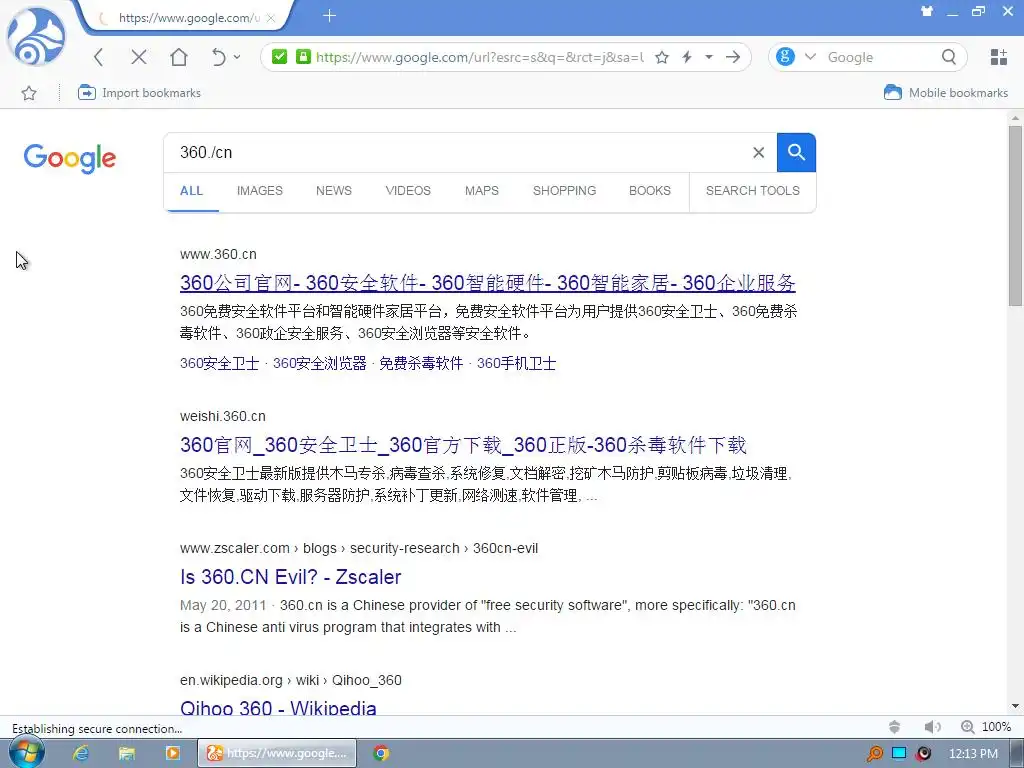Open the extensions grid icon
This screenshot has height=768, width=1024.
pyautogui.click(x=999, y=57)
